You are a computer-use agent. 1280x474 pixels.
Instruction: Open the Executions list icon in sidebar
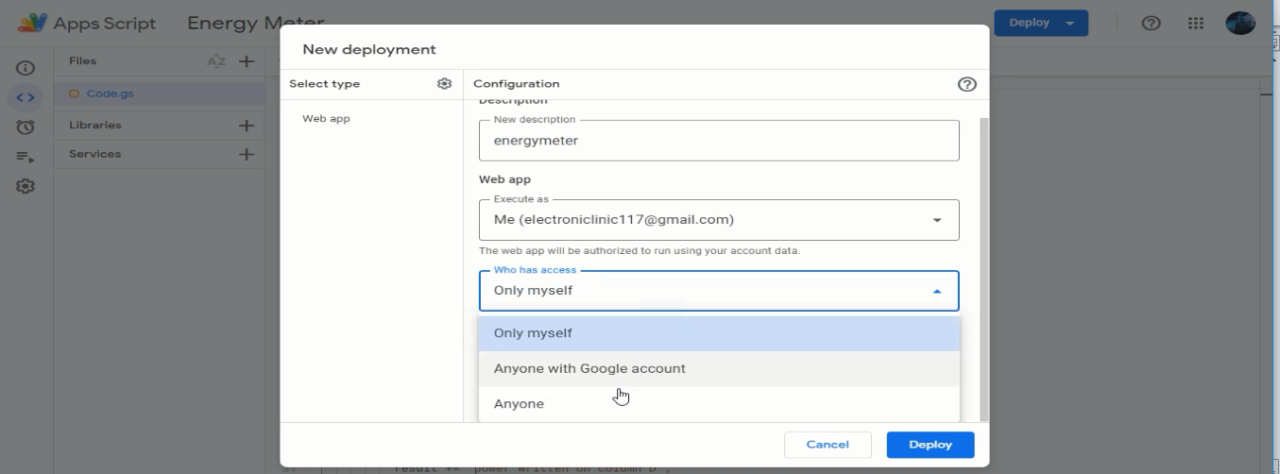(x=26, y=157)
